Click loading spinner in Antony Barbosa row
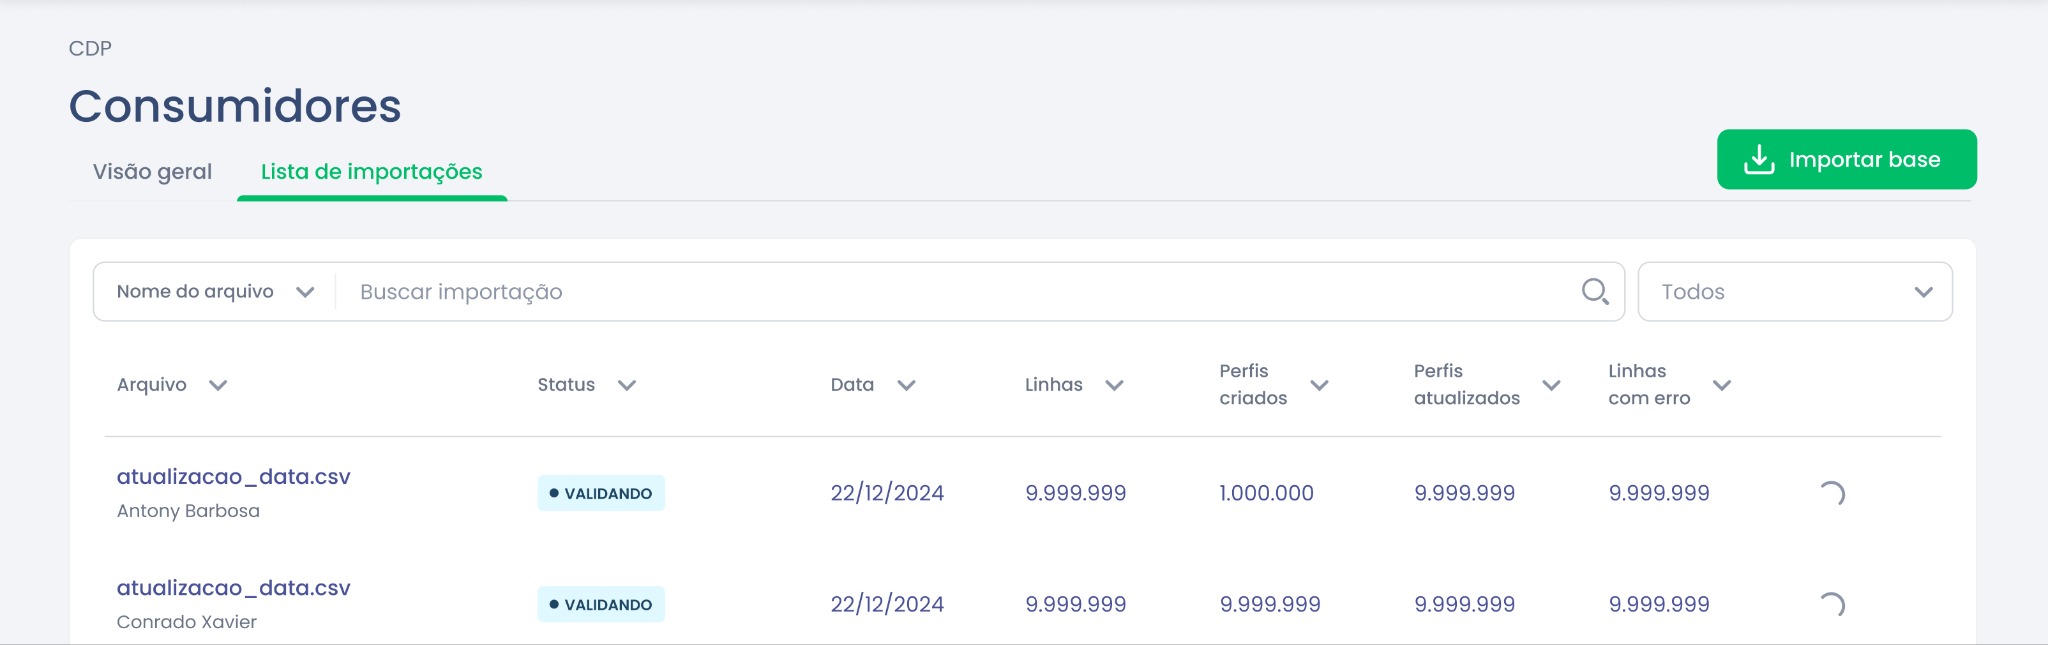The height and width of the screenshot is (645, 2048). tap(1832, 493)
